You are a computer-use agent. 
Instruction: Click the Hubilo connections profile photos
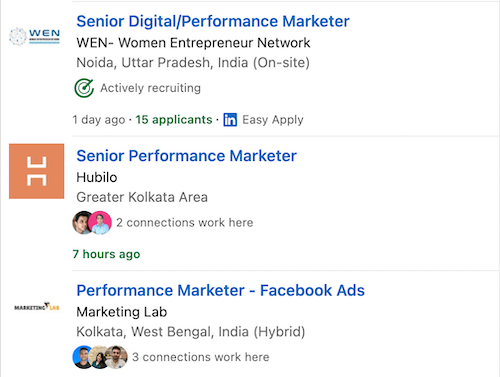pyautogui.click(x=92, y=223)
